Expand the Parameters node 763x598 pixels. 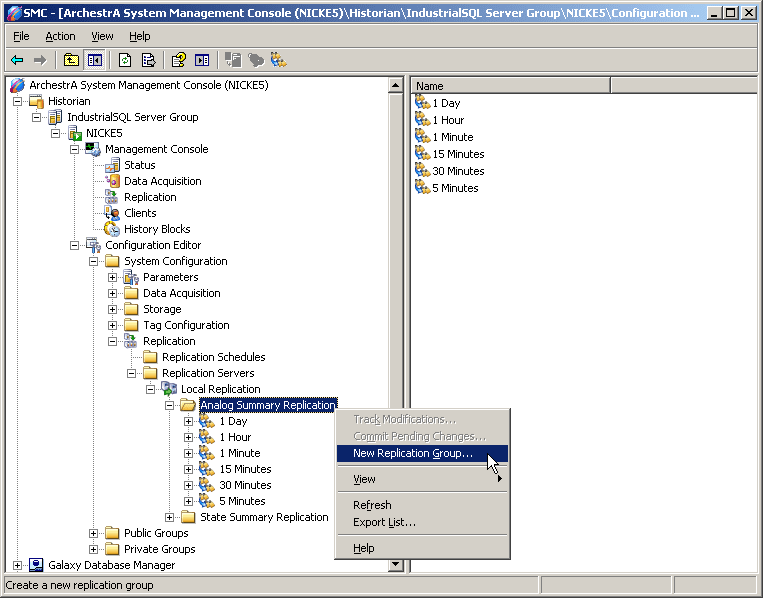112,277
